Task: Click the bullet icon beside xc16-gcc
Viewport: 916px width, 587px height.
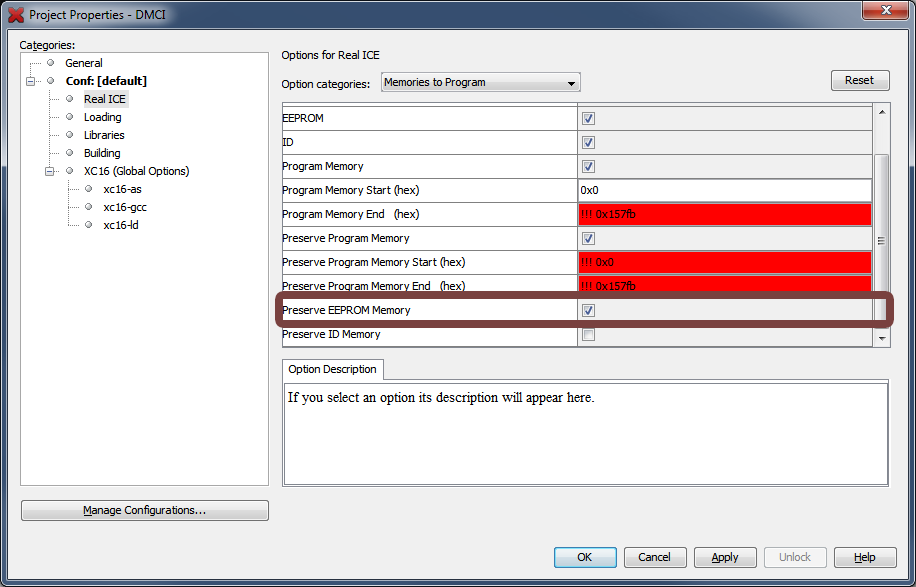Action: click(89, 207)
